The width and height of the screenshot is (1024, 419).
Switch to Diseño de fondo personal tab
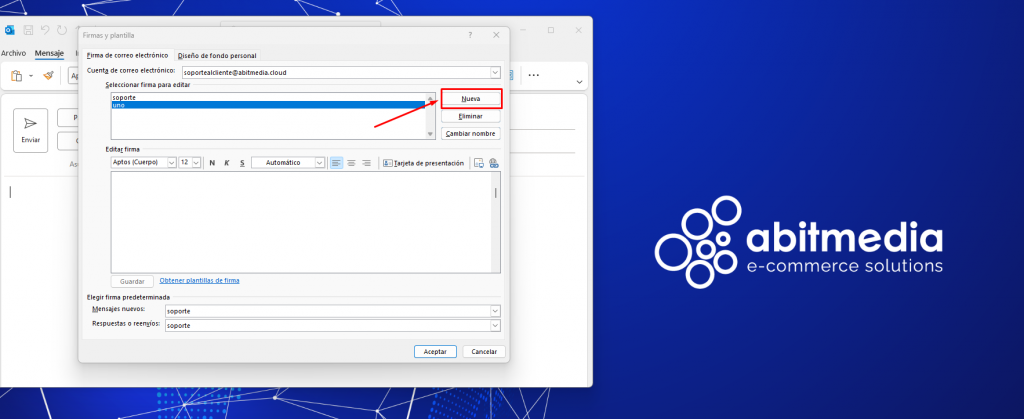click(x=217, y=55)
